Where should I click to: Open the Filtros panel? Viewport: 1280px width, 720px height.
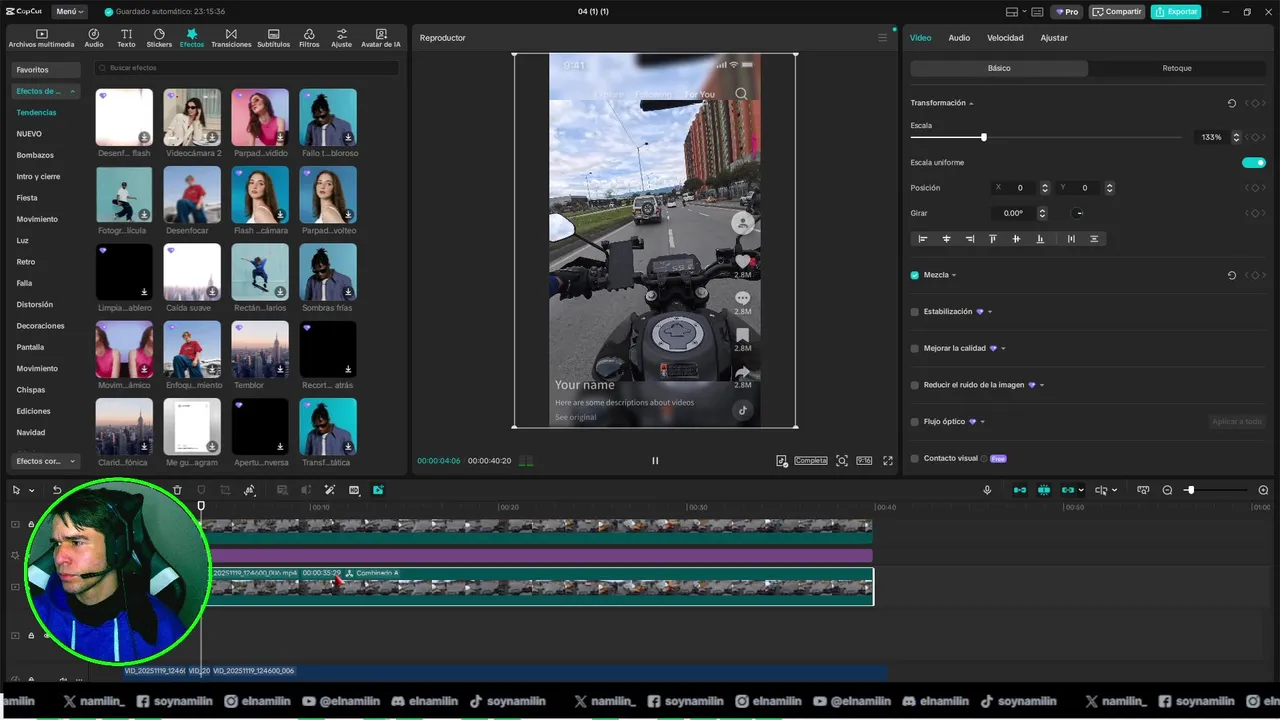(x=309, y=38)
